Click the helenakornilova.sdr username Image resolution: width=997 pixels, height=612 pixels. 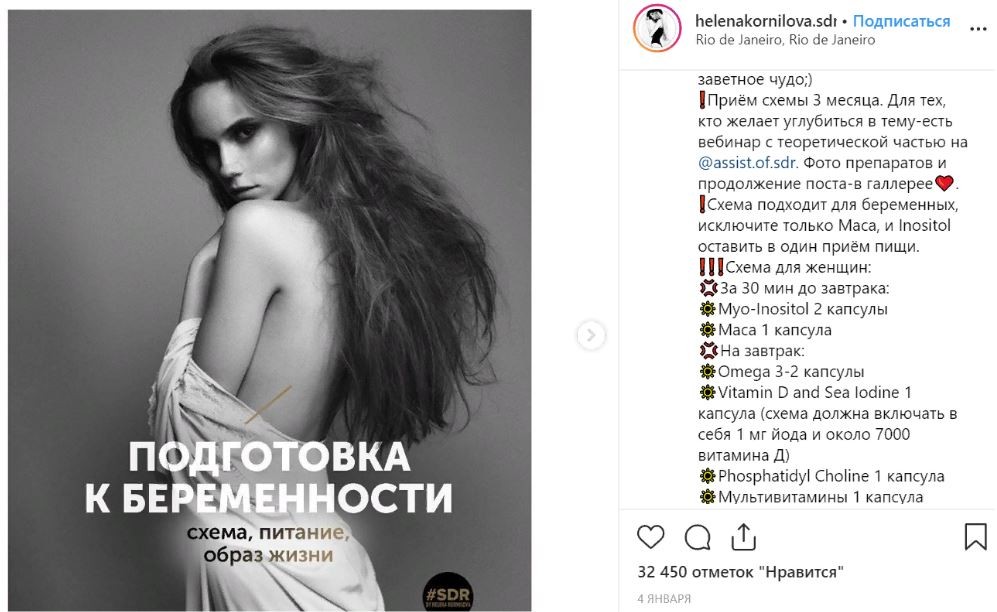766,21
